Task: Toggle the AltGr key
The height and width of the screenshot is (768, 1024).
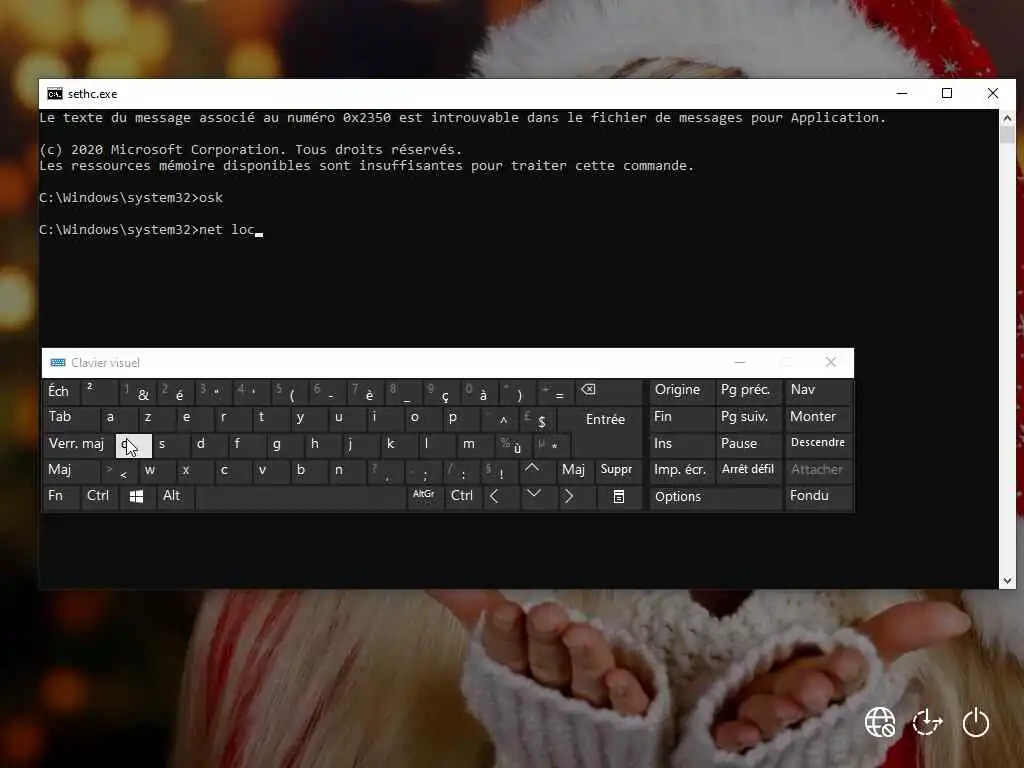Action: [424, 497]
